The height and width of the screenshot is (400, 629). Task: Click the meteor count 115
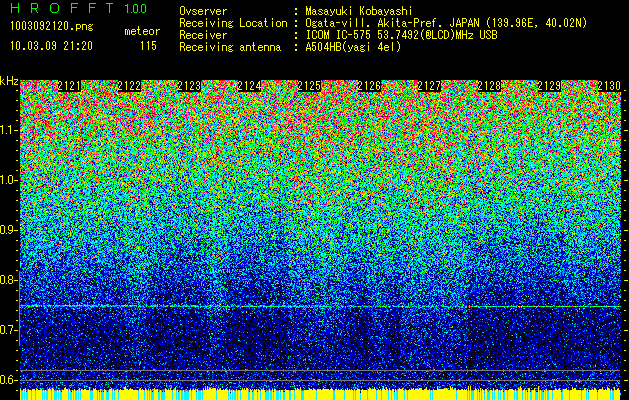(148, 46)
